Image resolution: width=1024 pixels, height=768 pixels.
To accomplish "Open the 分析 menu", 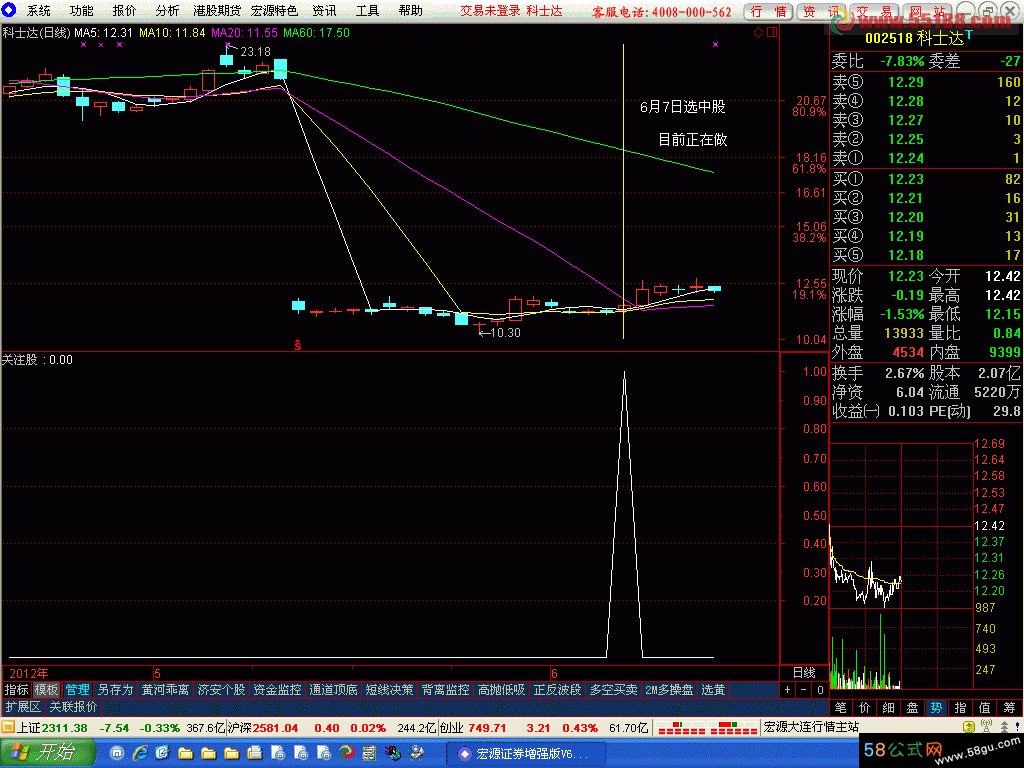I will [167, 11].
